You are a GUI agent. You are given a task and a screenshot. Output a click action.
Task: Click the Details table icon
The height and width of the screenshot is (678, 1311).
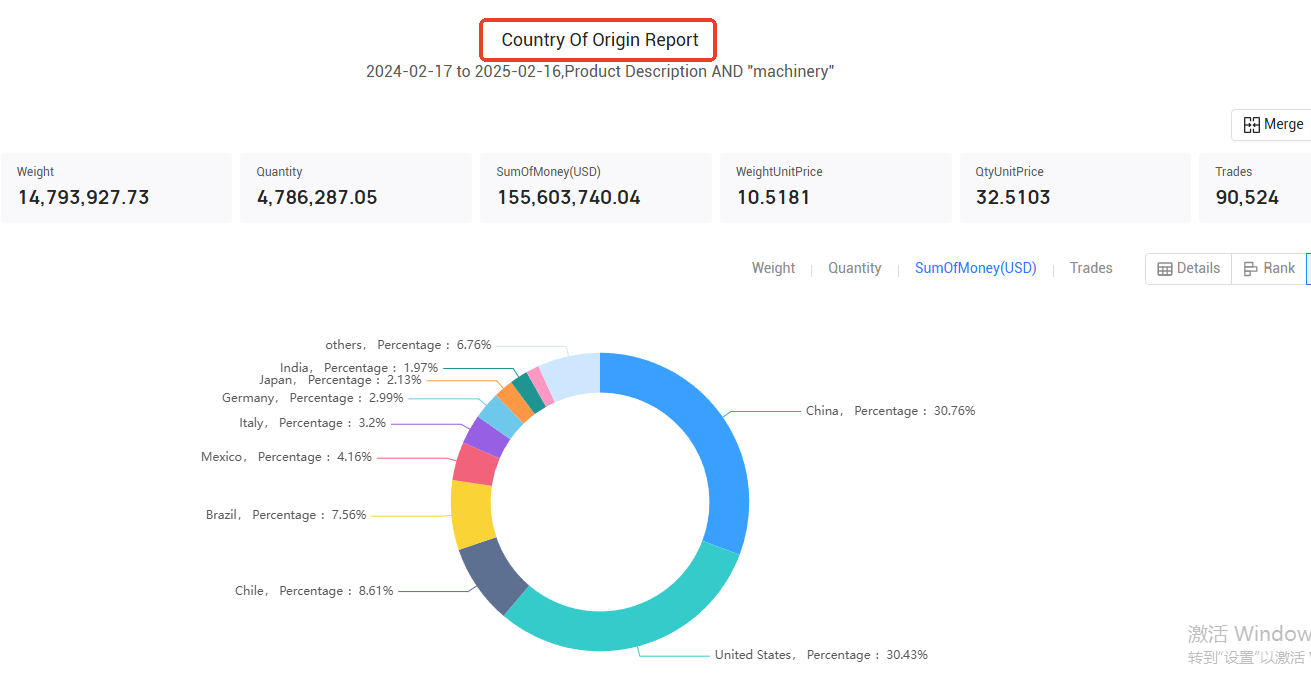tap(1165, 269)
